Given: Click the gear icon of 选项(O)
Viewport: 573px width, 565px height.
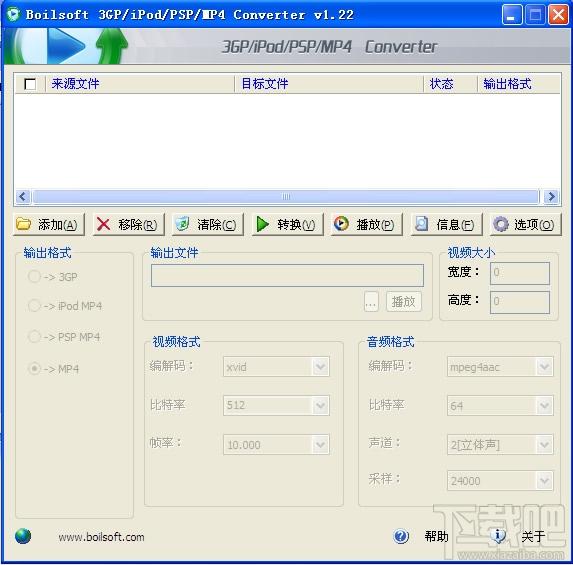Looking at the screenshot, I should pyautogui.click(x=501, y=224).
